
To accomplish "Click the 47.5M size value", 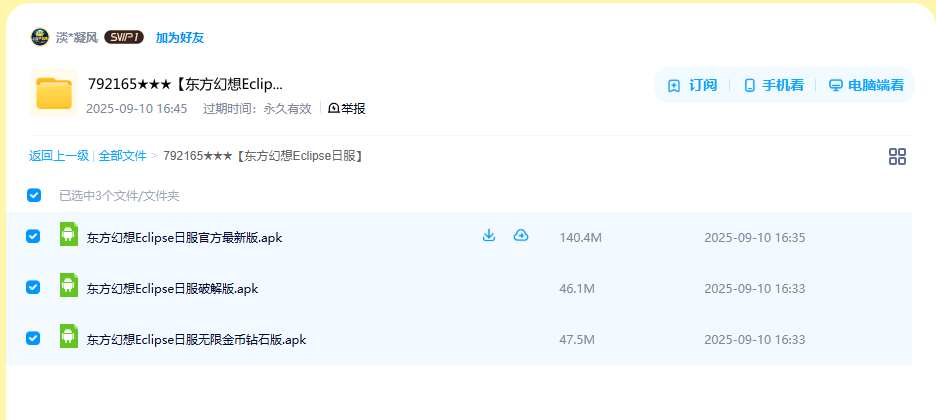I will pyautogui.click(x=577, y=340).
